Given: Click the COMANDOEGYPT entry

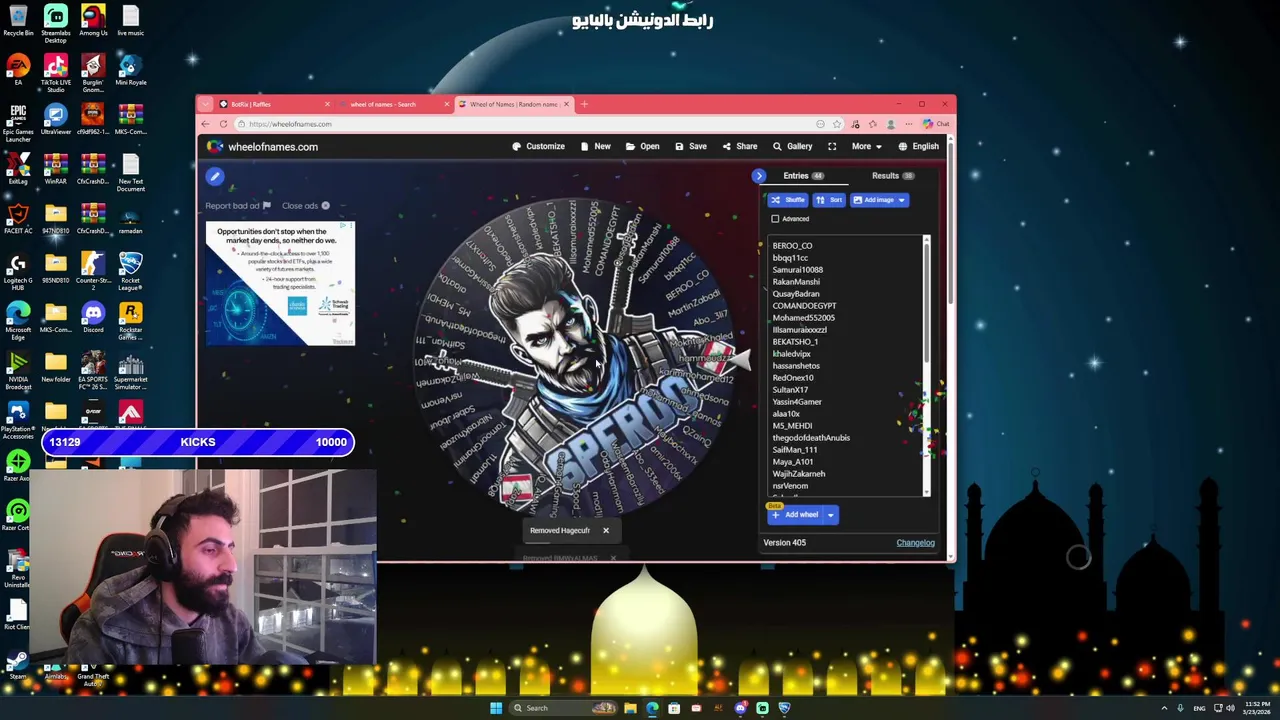Looking at the screenshot, I should click(x=804, y=306).
